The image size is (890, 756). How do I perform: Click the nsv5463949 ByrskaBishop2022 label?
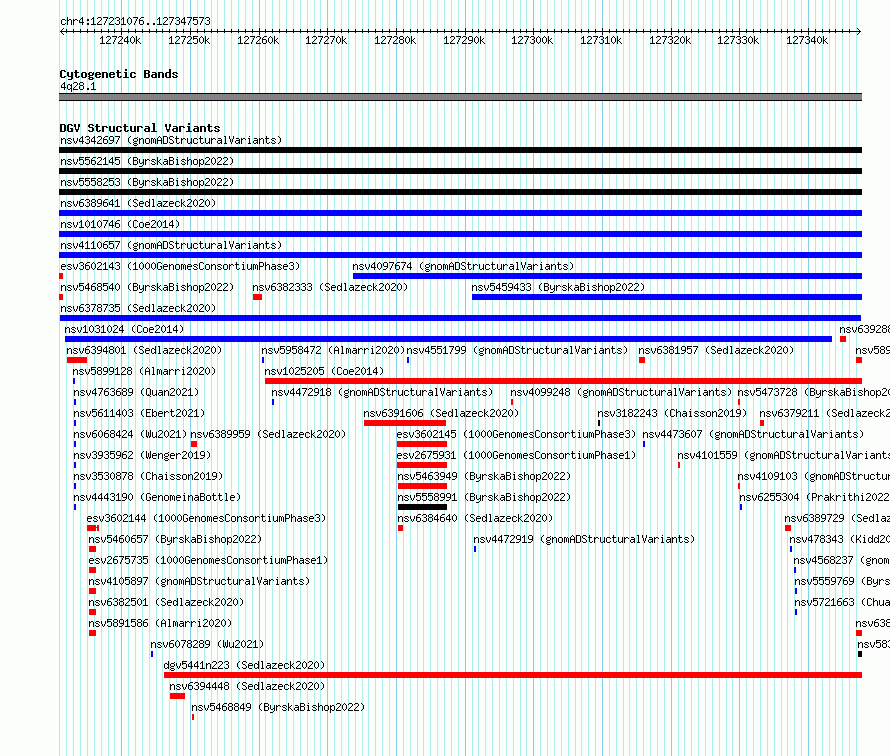484,476
